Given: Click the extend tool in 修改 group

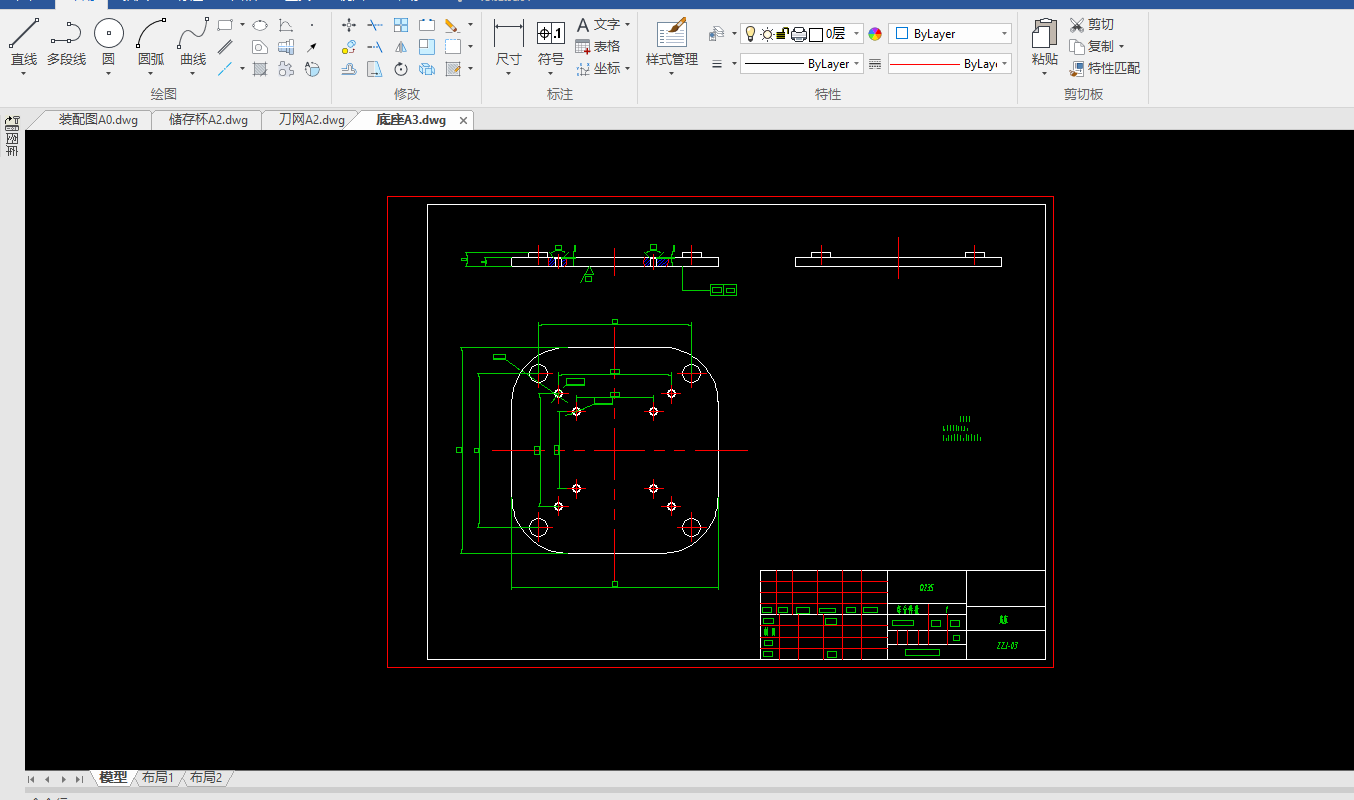Looking at the screenshot, I should pyautogui.click(x=375, y=47).
